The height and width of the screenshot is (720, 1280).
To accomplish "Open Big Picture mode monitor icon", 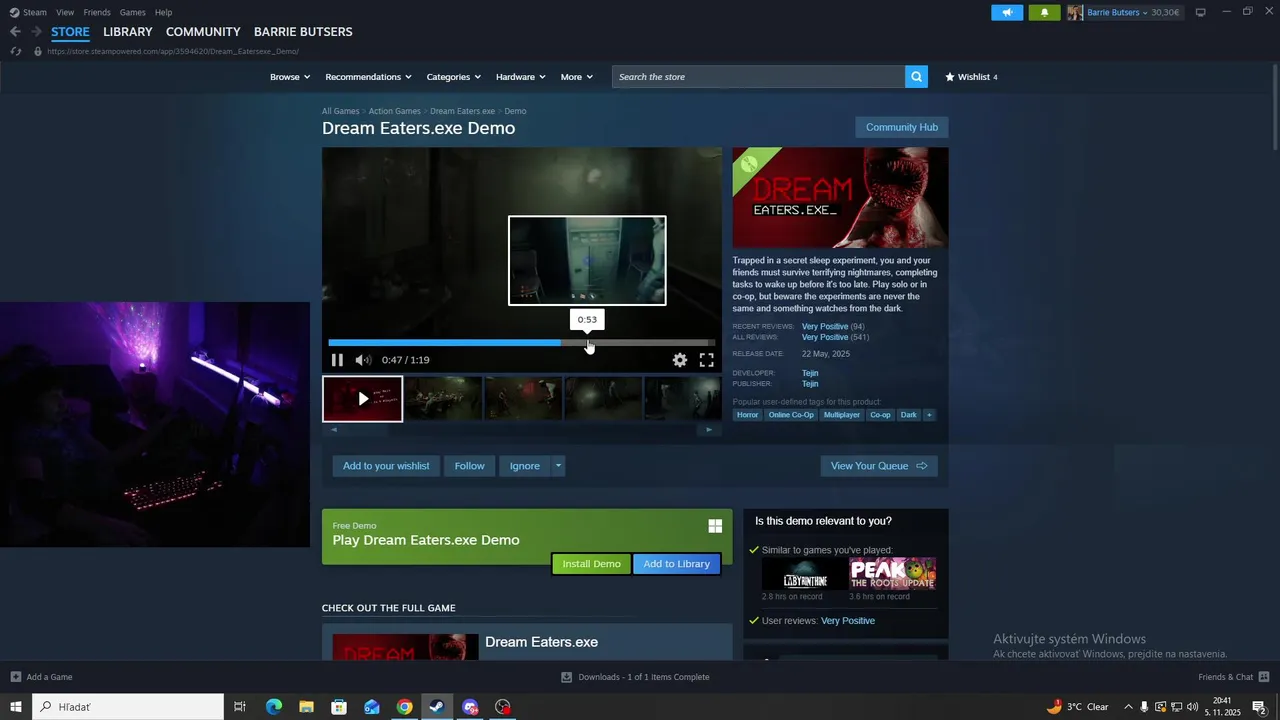I will [x=1201, y=12].
